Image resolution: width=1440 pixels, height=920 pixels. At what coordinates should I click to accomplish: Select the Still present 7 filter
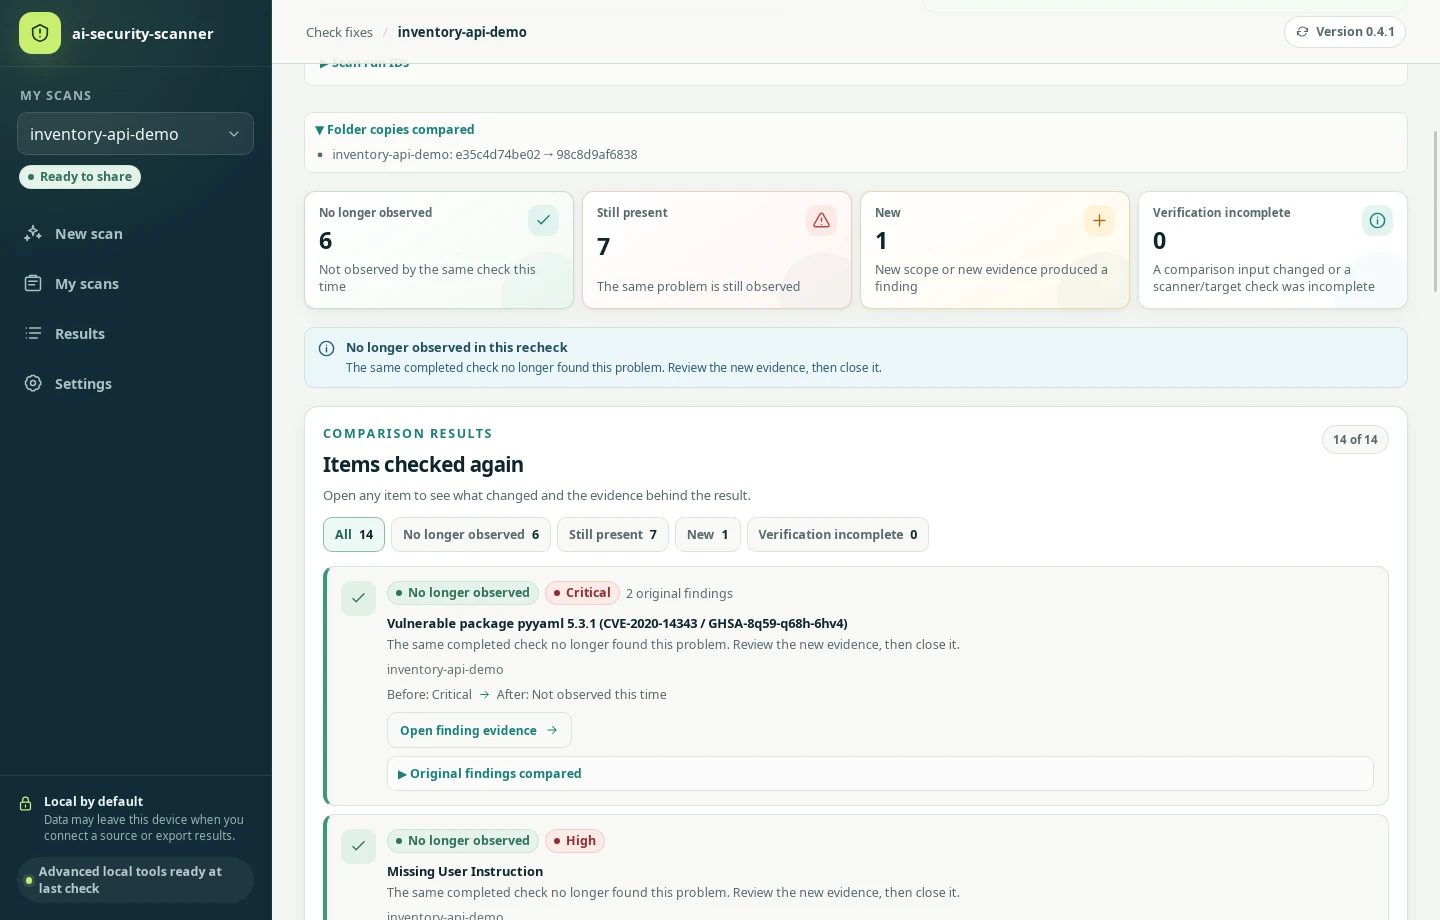pos(613,534)
